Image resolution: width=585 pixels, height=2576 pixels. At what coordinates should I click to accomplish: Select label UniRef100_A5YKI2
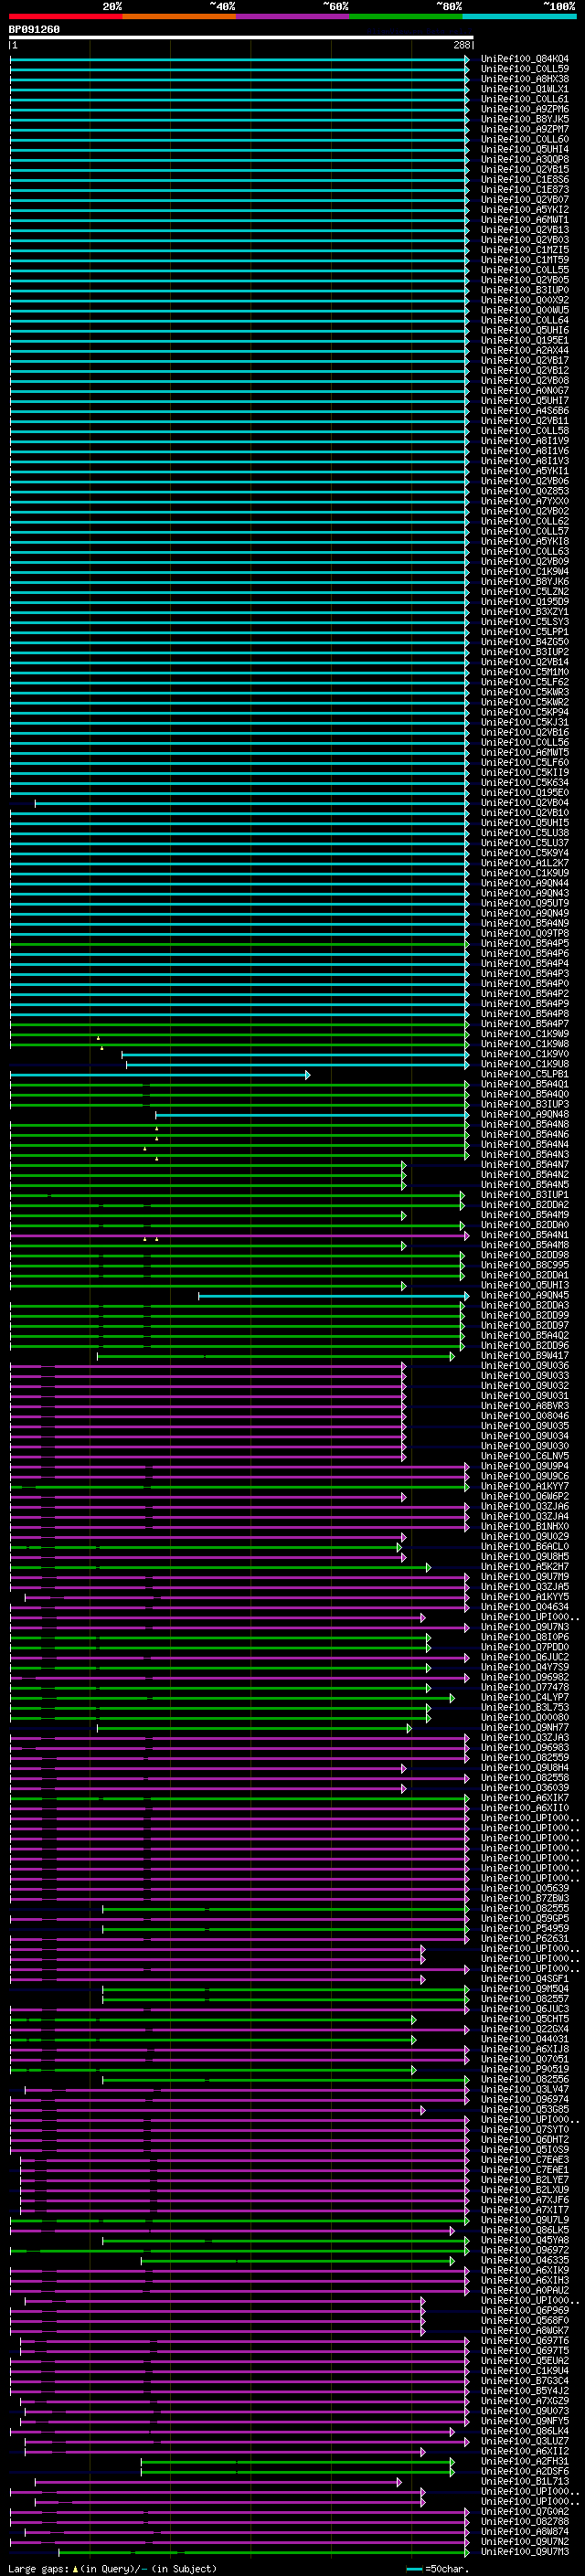click(525, 210)
